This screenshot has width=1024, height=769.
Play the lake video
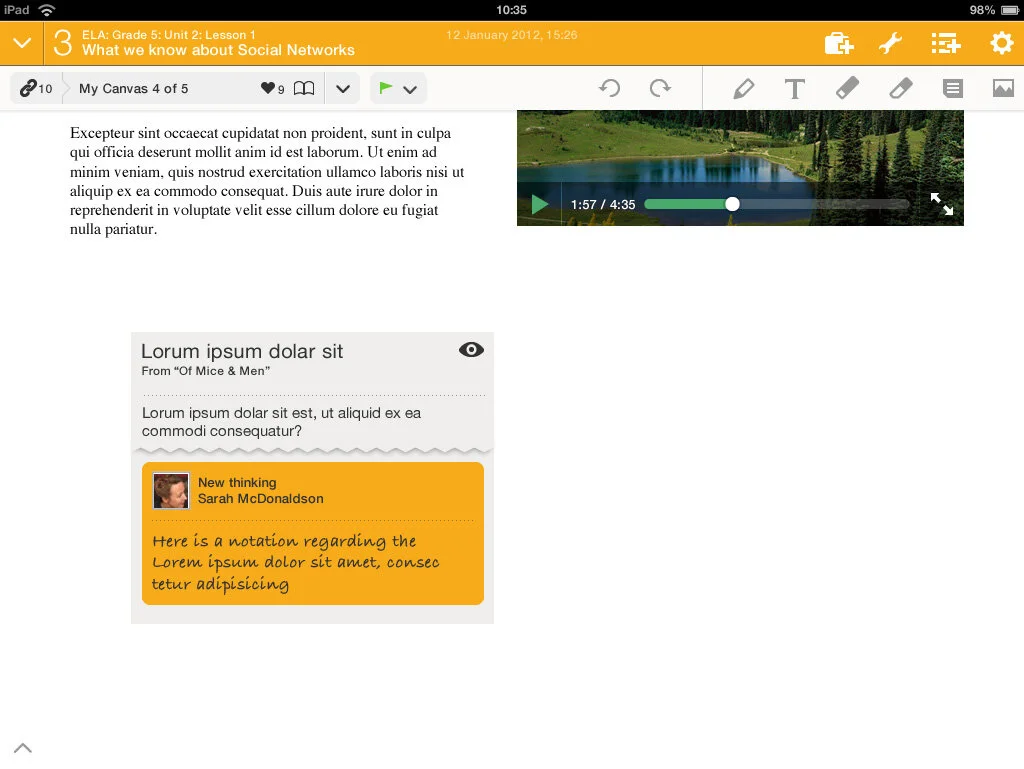pyautogui.click(x=540, y=203)
